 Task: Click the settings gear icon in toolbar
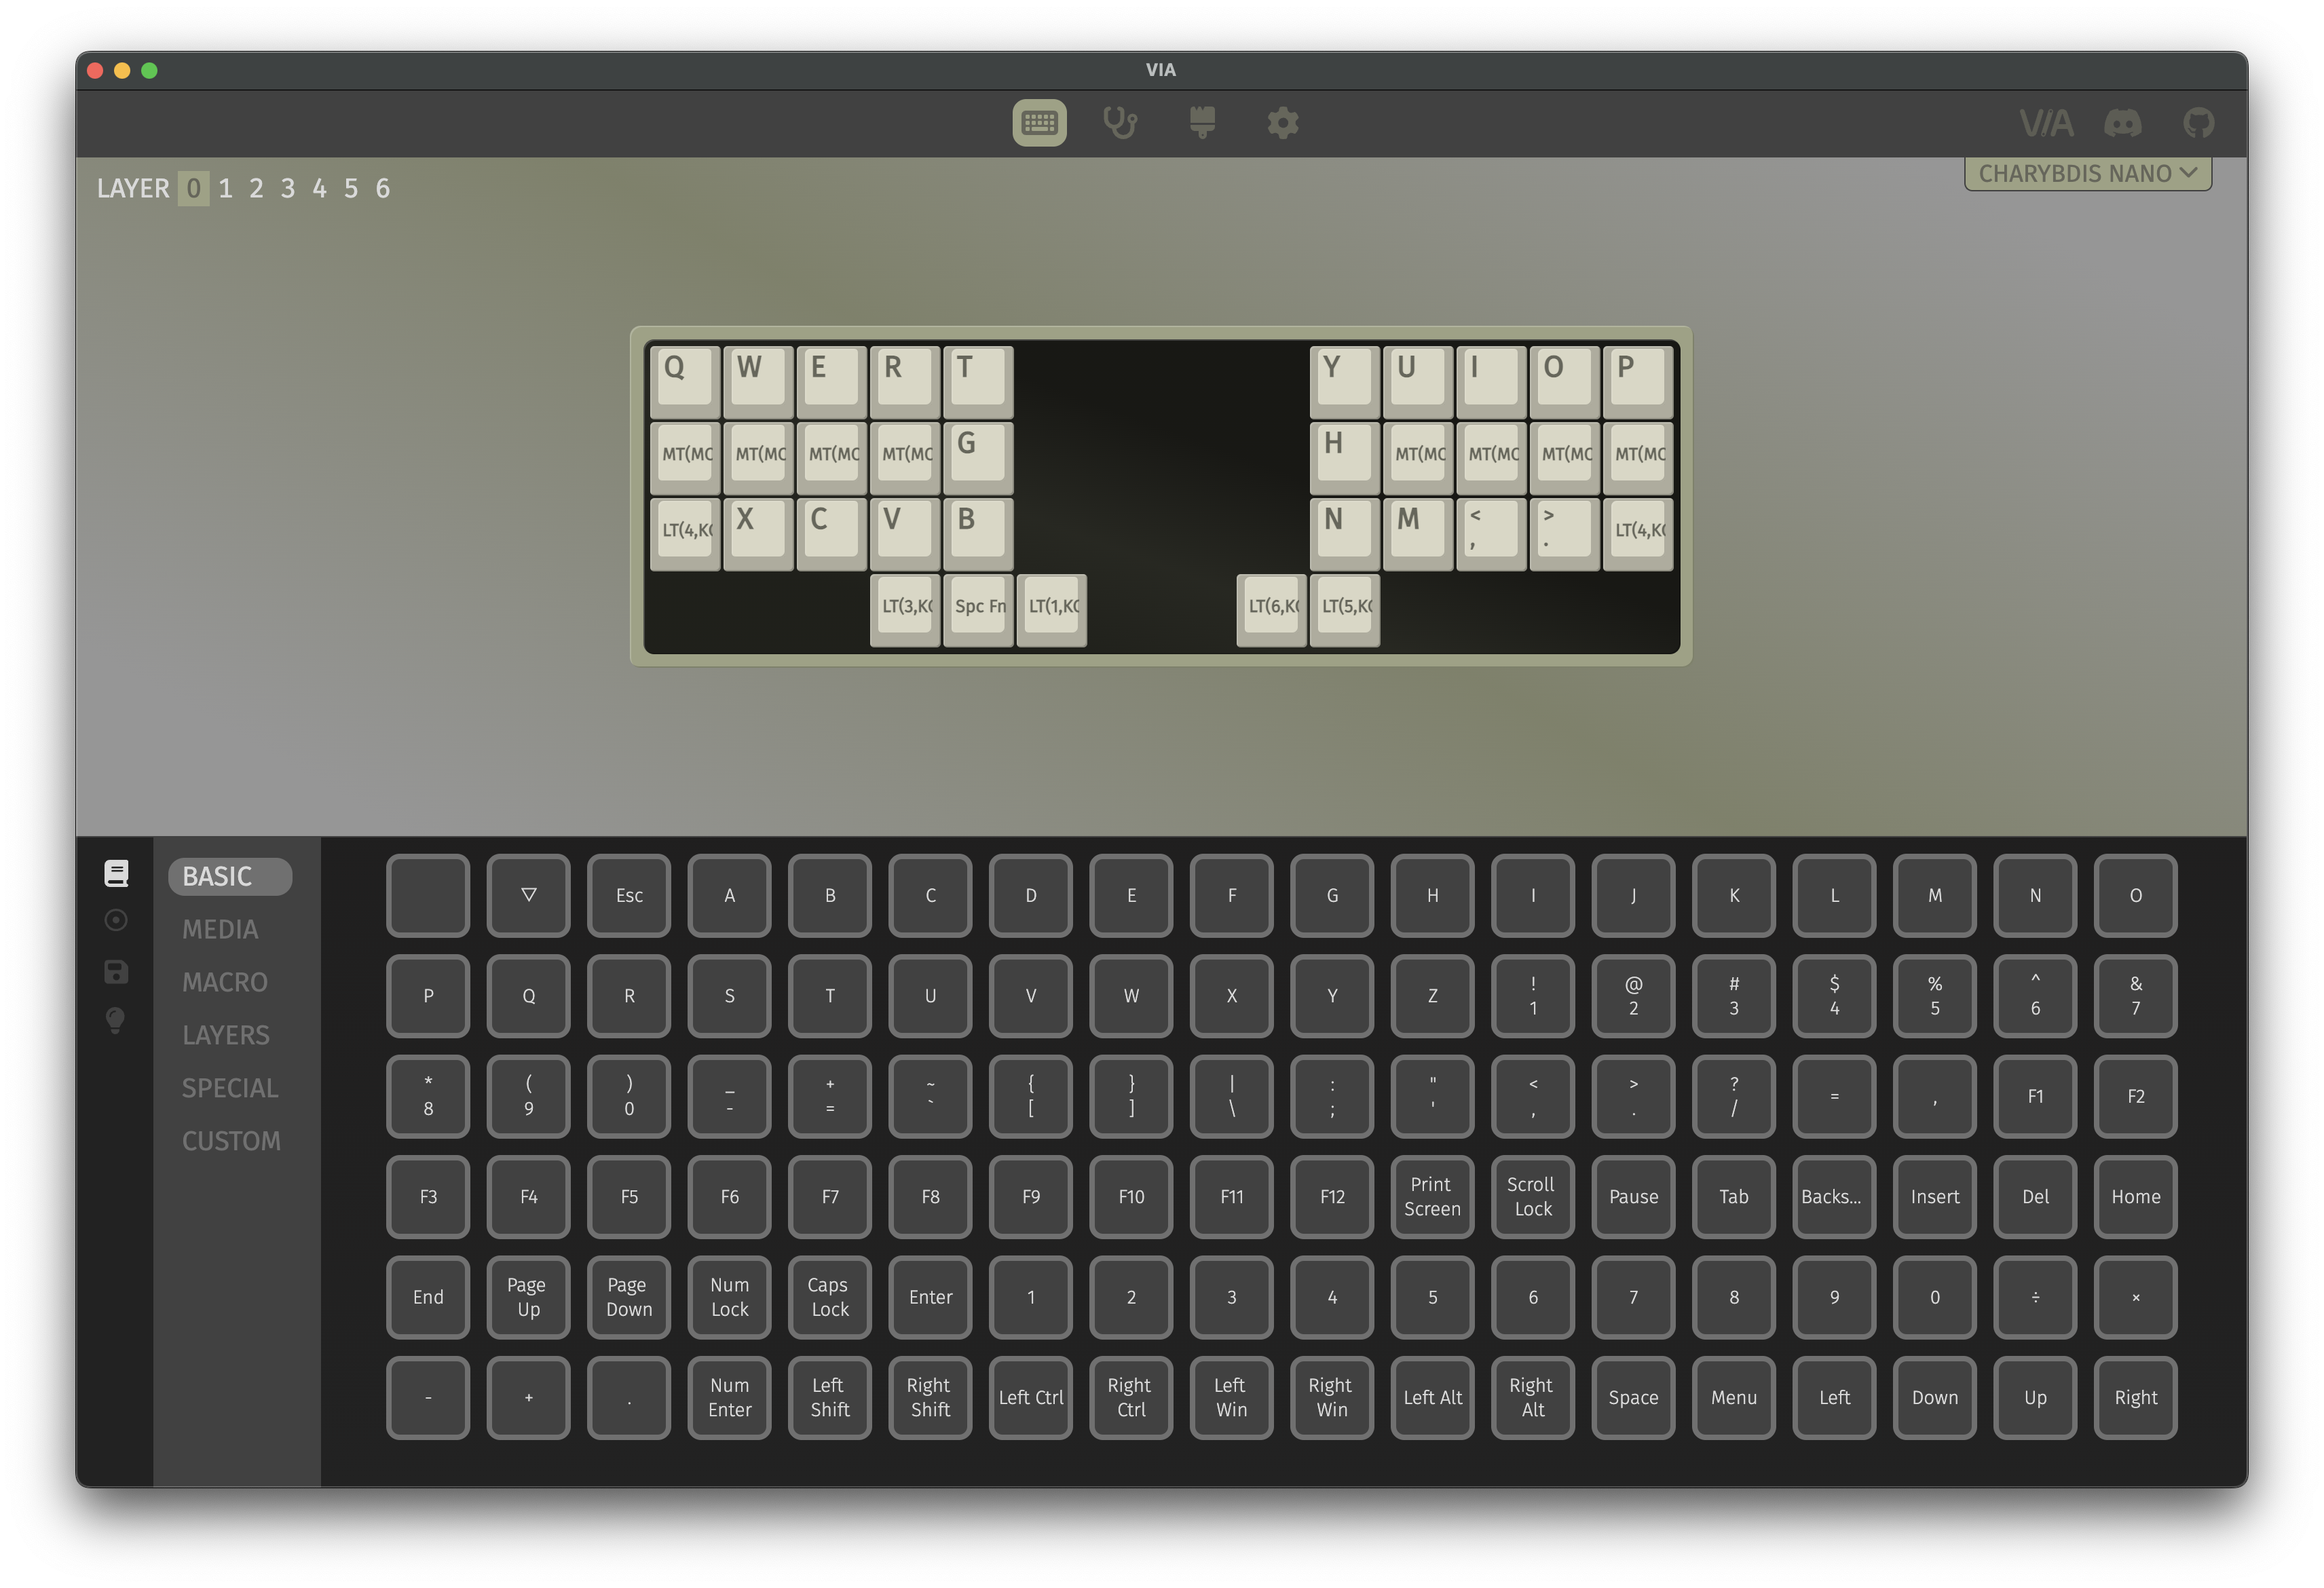tap(1286, 122)
